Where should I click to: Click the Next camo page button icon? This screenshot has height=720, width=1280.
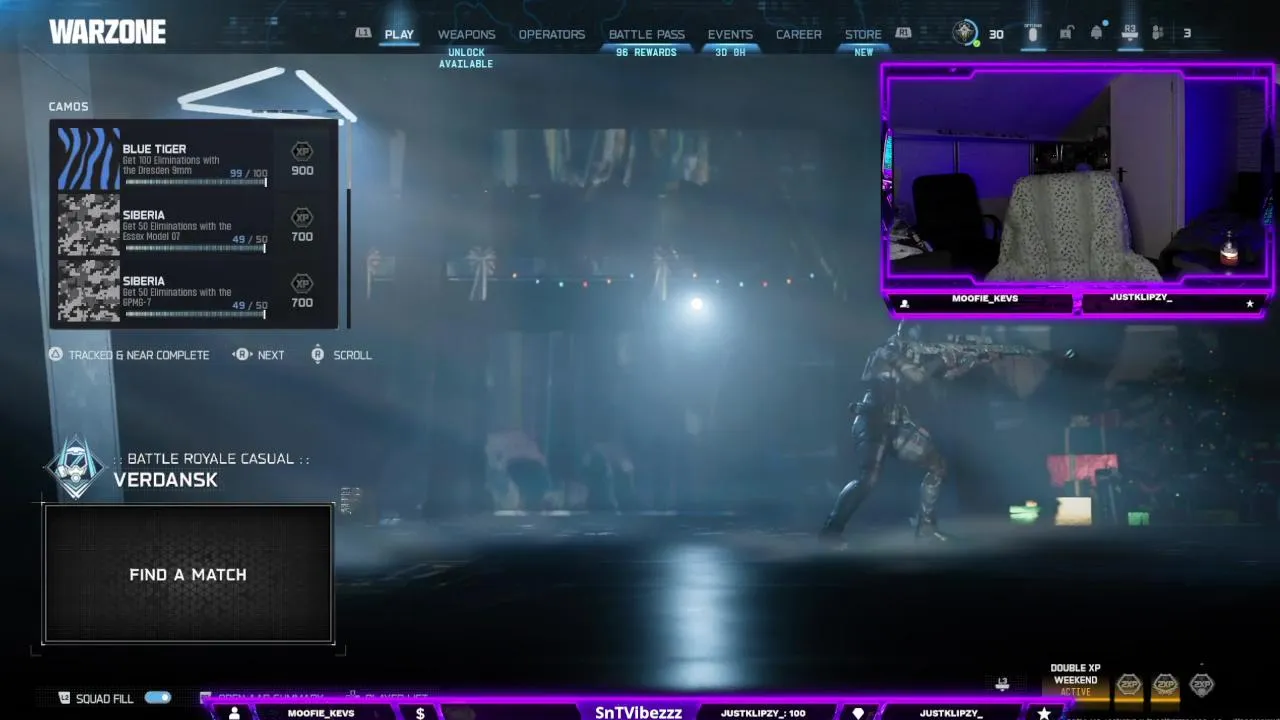[x=242, y=355]
